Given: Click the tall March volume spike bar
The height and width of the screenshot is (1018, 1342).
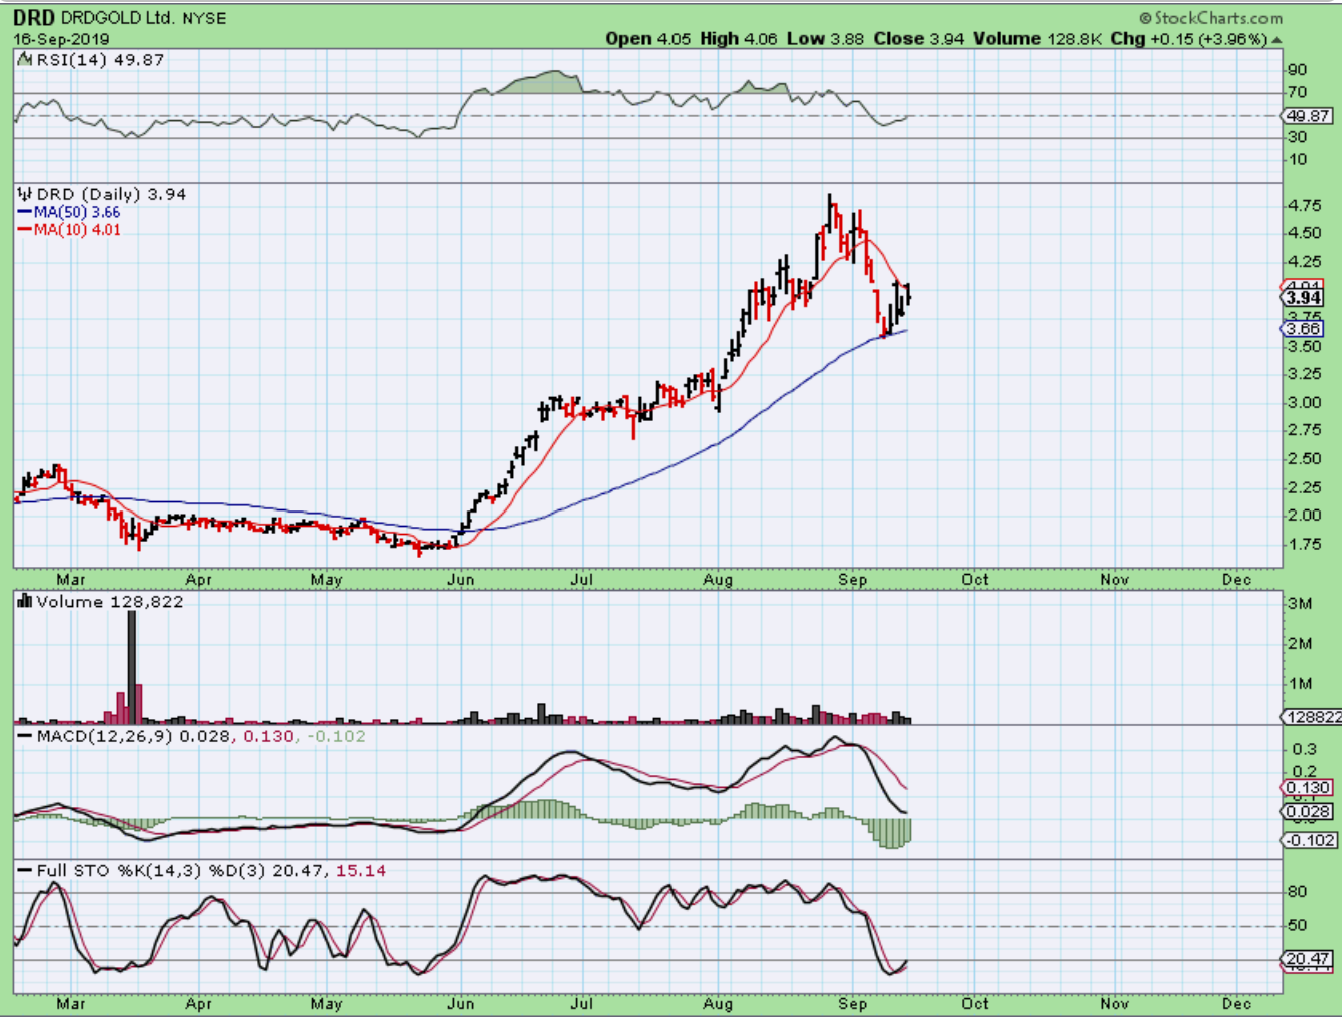Looking at the screenshot, I should click(131, 666).
